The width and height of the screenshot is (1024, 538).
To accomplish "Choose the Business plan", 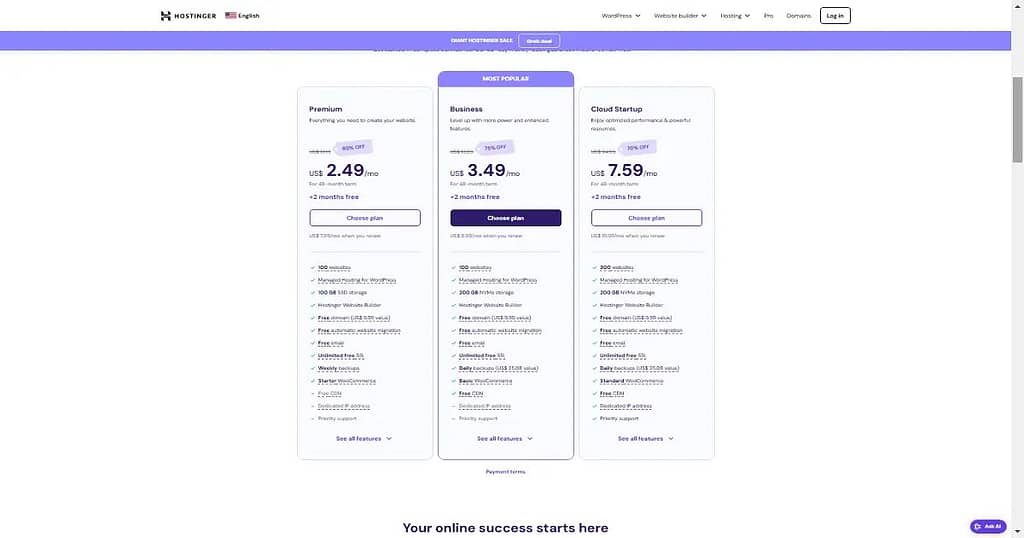I will 505,218.
